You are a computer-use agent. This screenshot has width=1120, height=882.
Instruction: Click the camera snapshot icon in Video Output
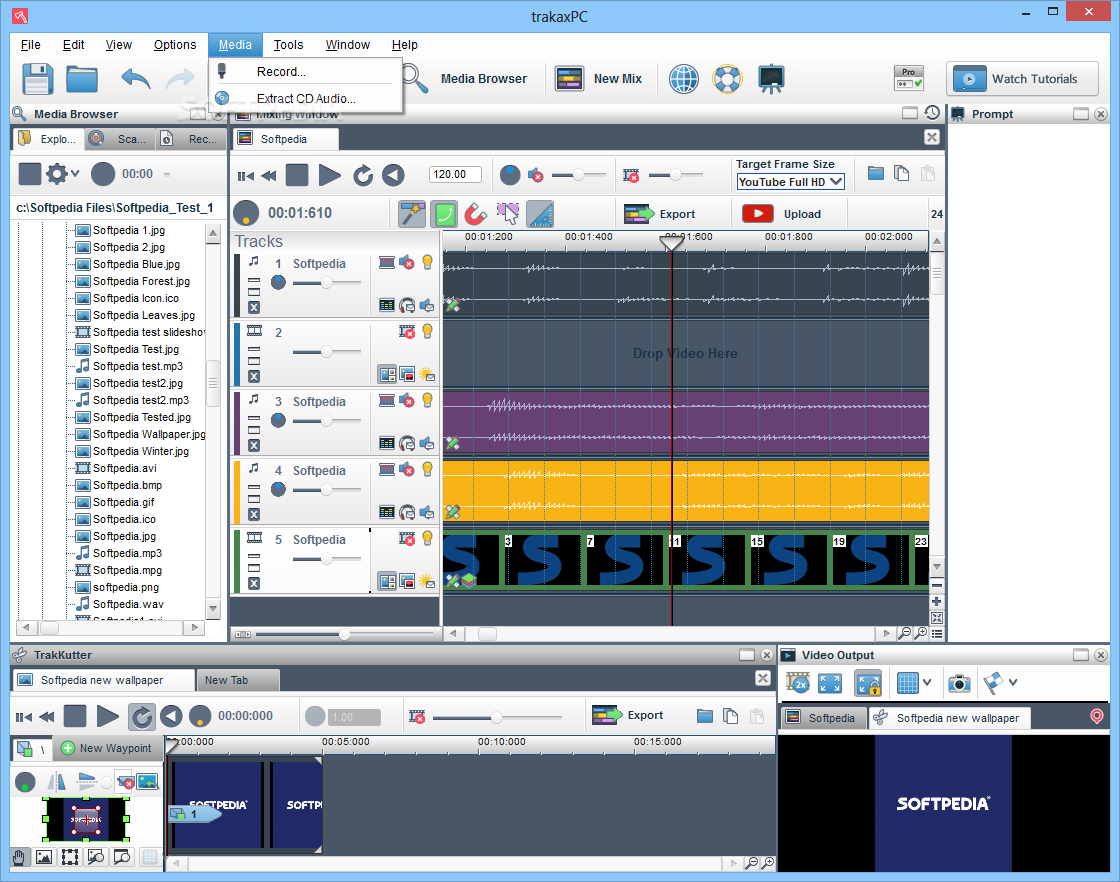click(x=959, y=683)
